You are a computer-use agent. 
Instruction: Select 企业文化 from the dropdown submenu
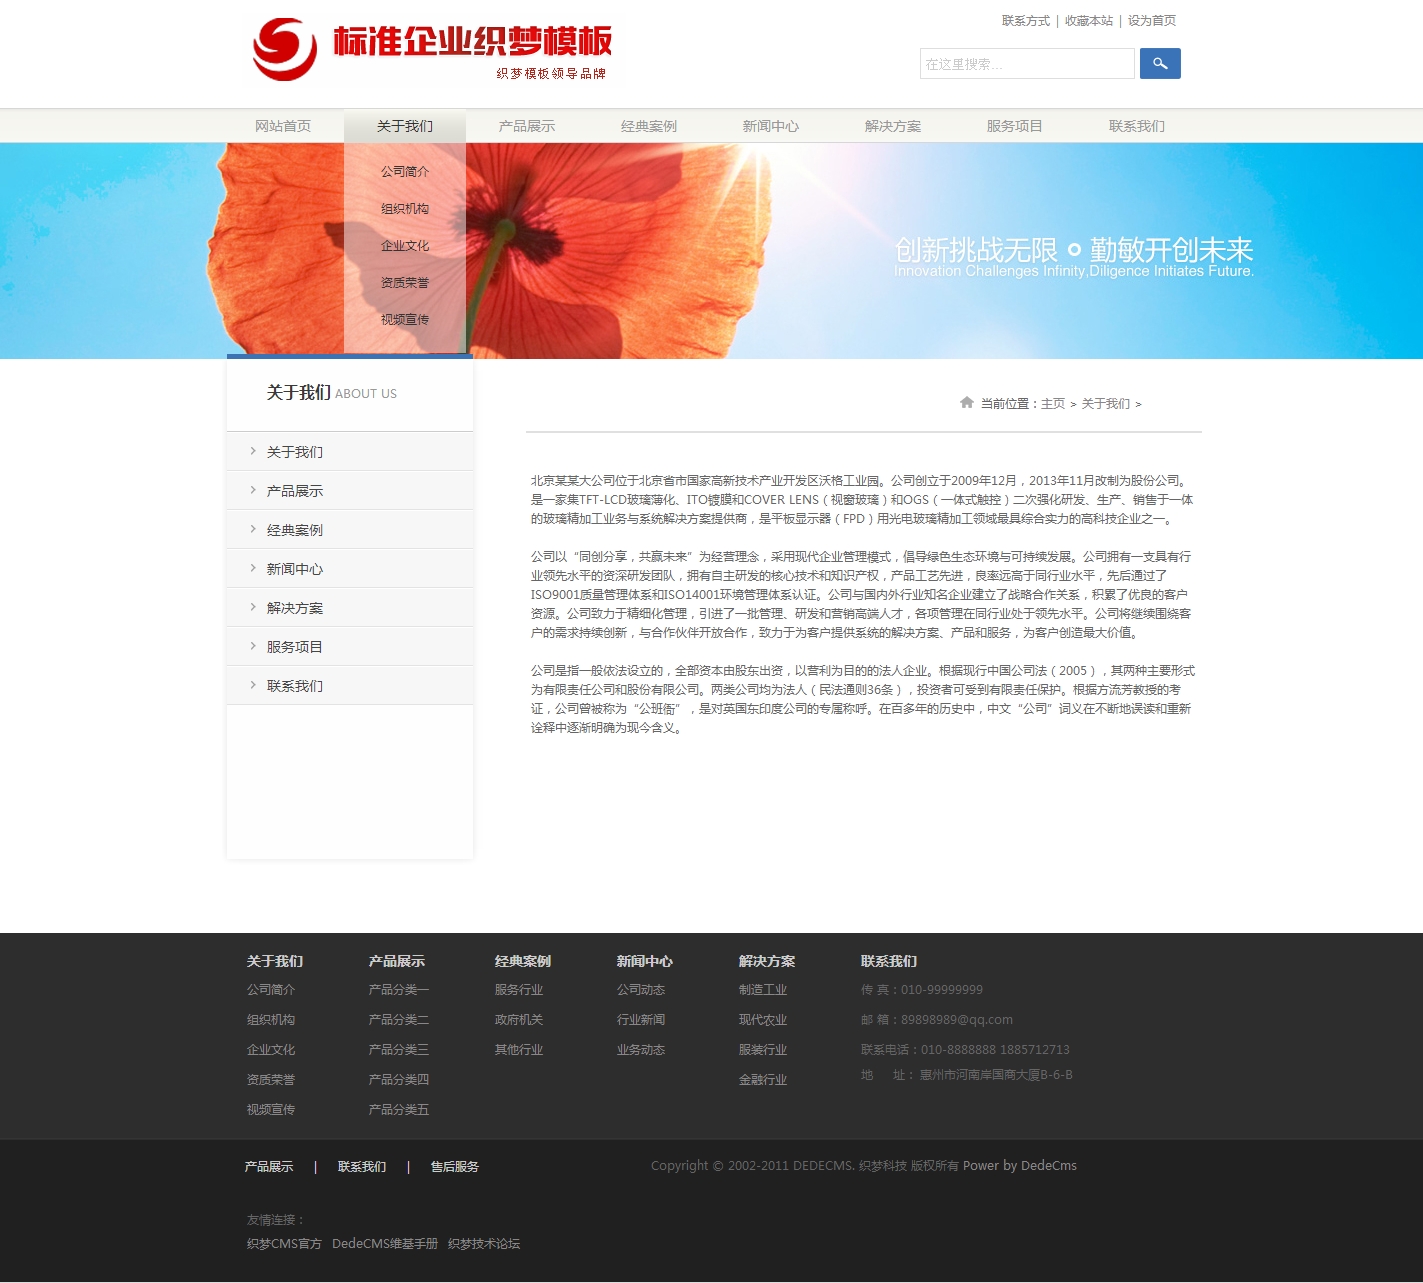point(405,246)
